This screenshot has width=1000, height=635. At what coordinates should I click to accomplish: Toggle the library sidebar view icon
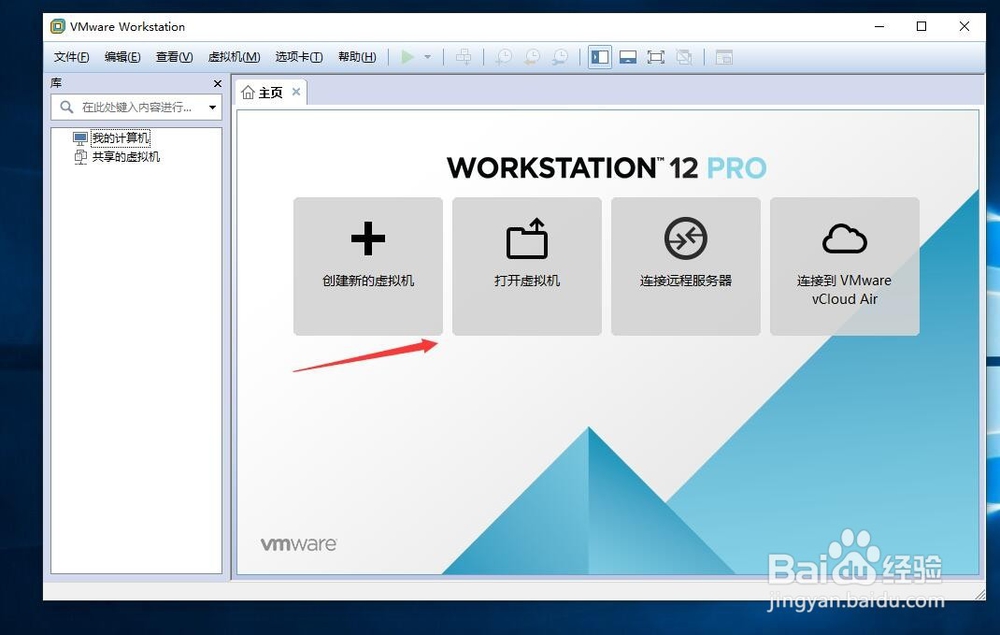point(600,57)
